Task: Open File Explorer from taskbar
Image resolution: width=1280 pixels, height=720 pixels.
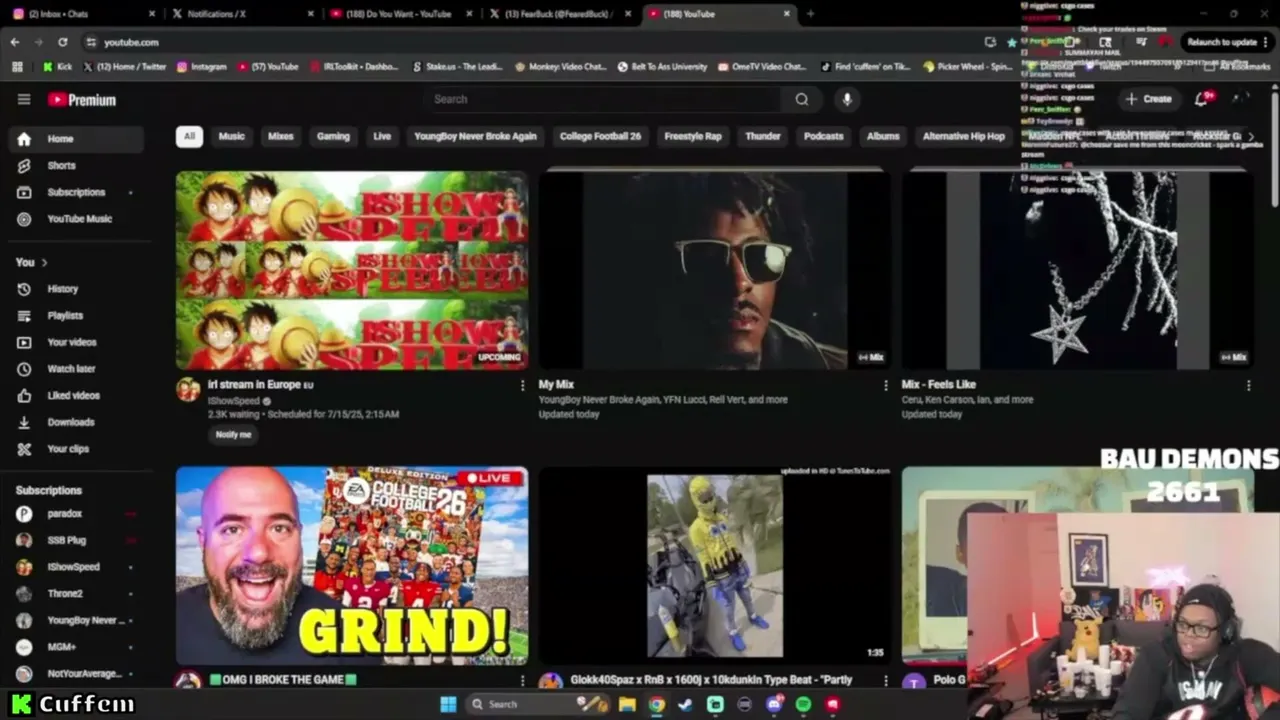Action: 627,704
